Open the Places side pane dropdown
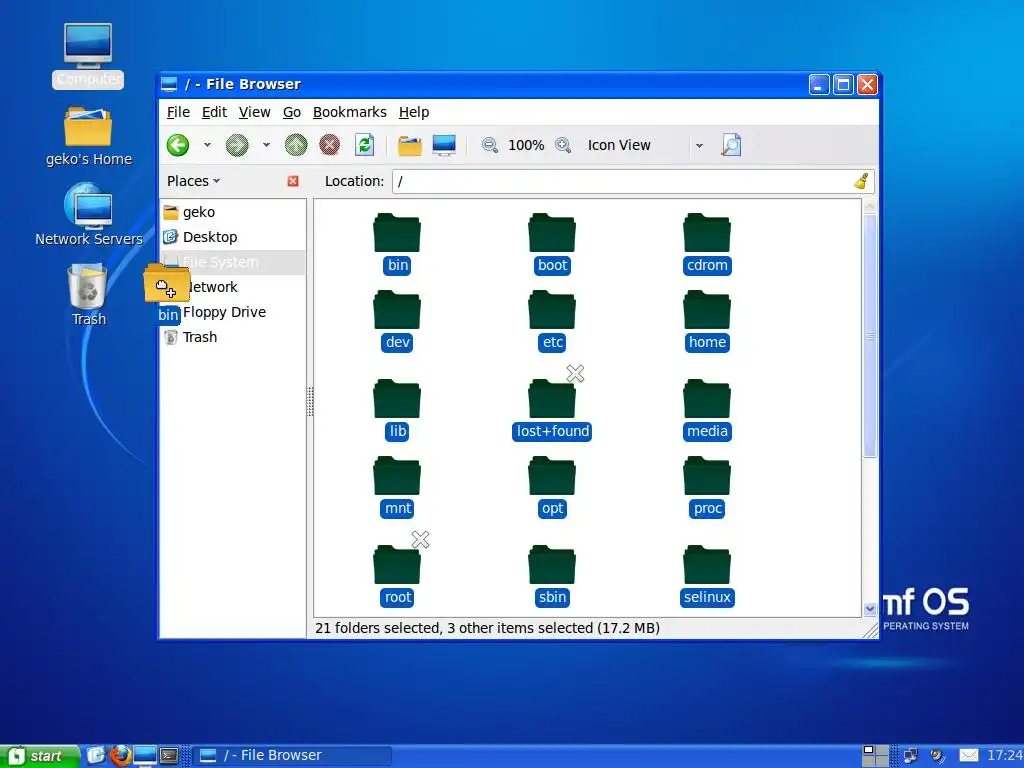1024x768 pixels. pos(193,181)
